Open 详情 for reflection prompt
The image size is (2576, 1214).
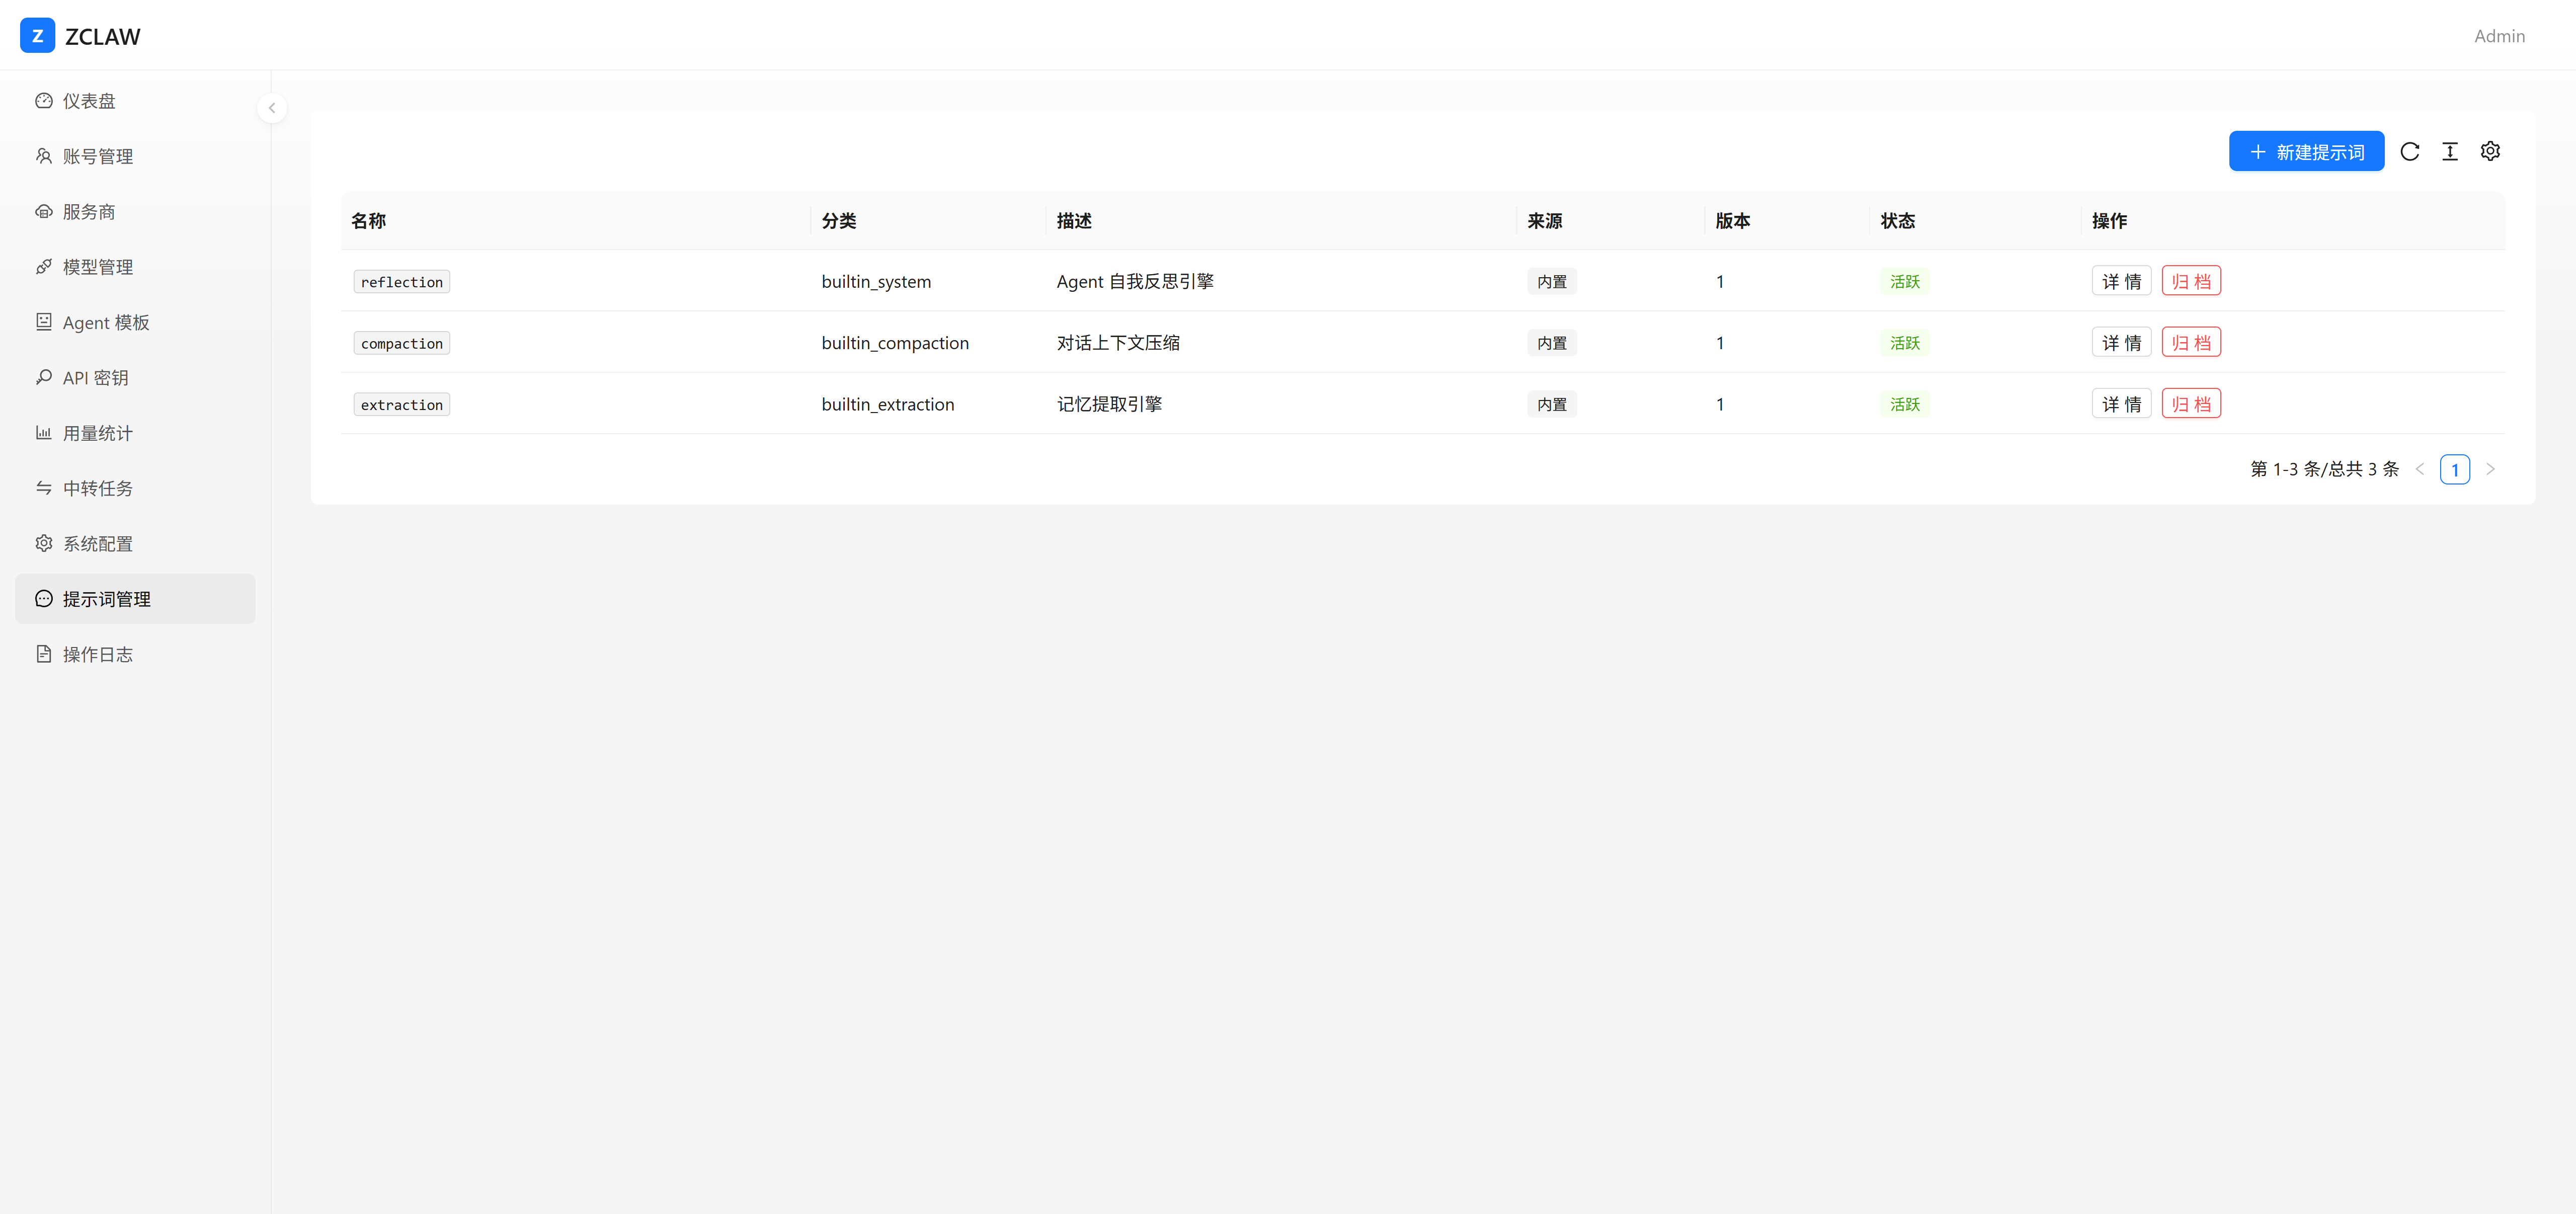coord(2120,281)
